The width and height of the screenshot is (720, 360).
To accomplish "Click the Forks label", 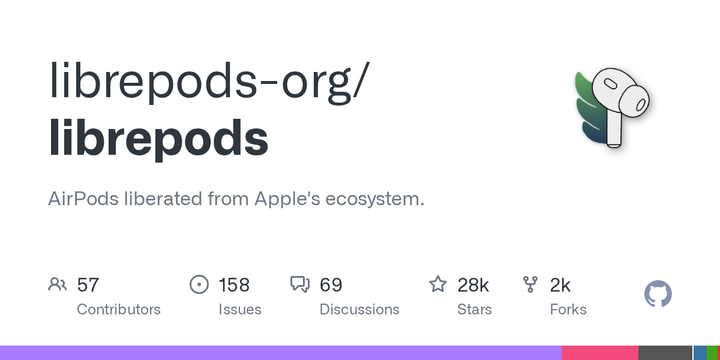I will pyautogui.click(x=568, y=309).
